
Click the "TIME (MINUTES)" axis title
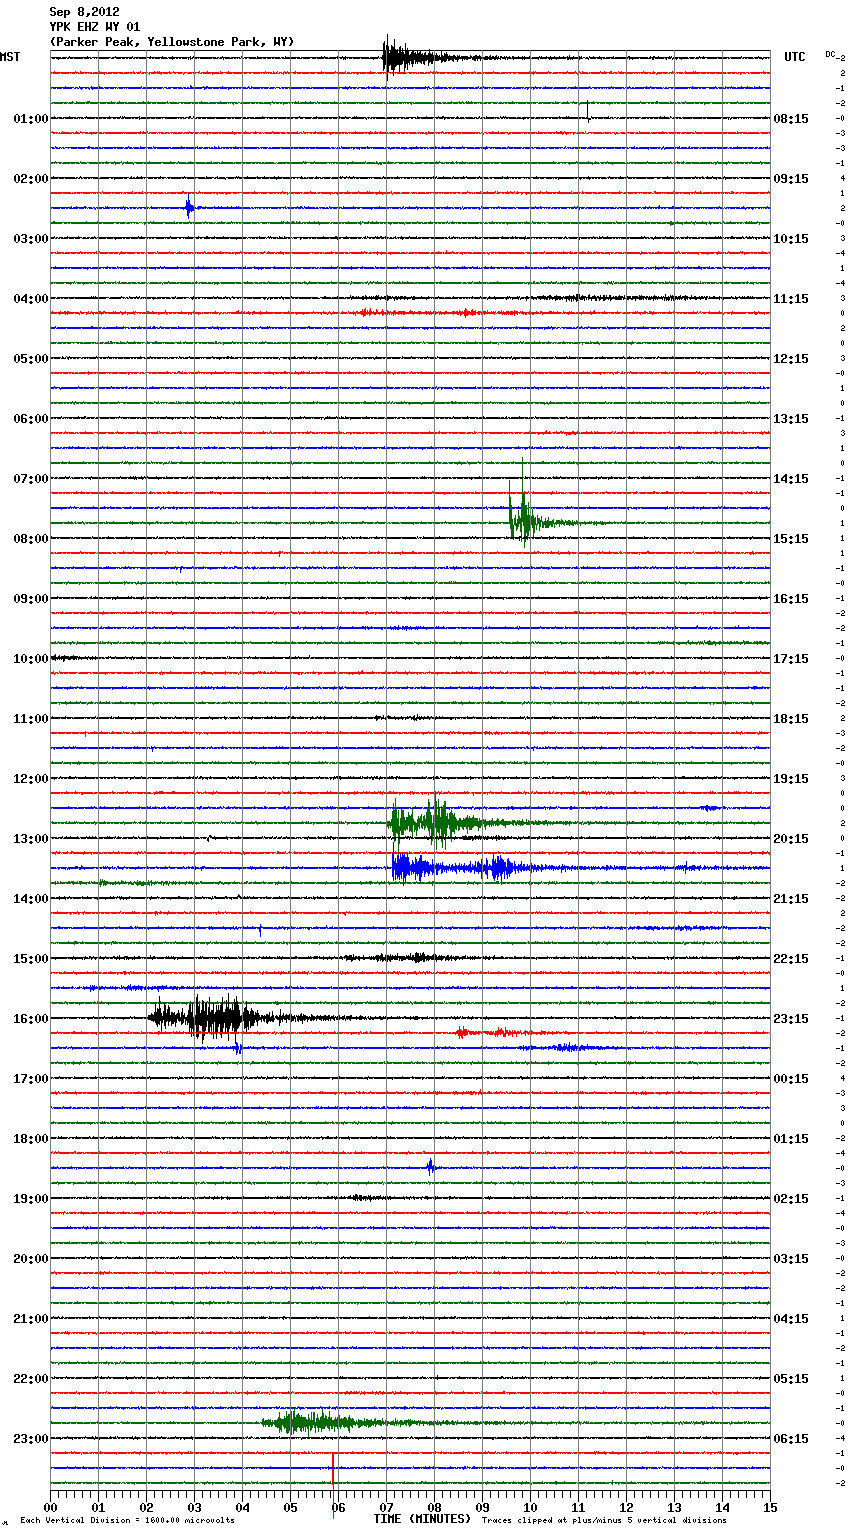422,1519
